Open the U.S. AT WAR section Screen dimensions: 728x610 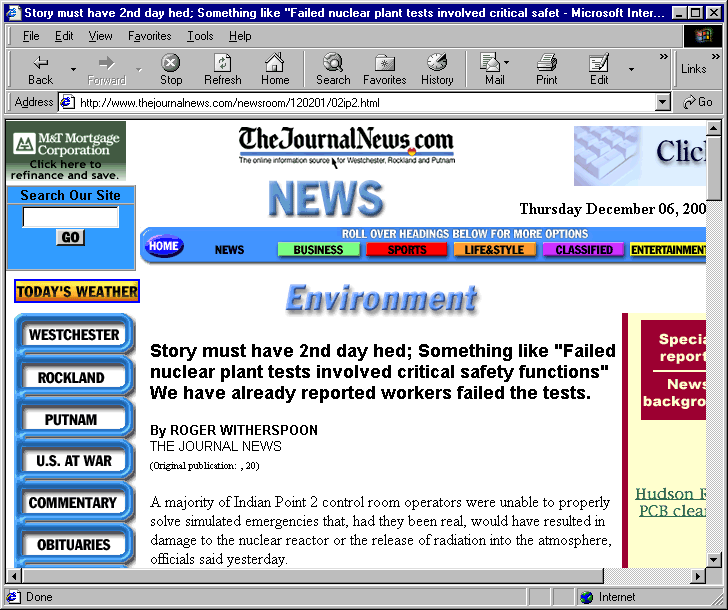pyautogui.click(x=74, y=461)
